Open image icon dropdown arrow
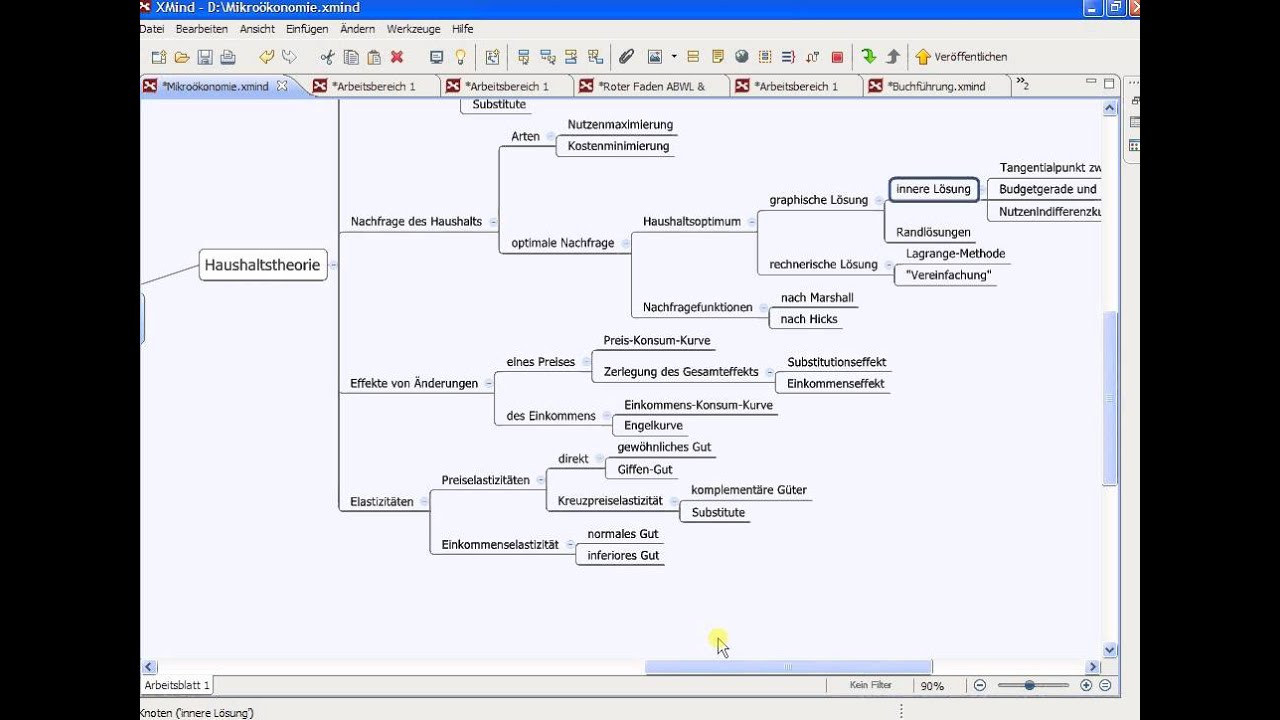Viewport: 1280px width, 720px height. click(x=674, y=57)
